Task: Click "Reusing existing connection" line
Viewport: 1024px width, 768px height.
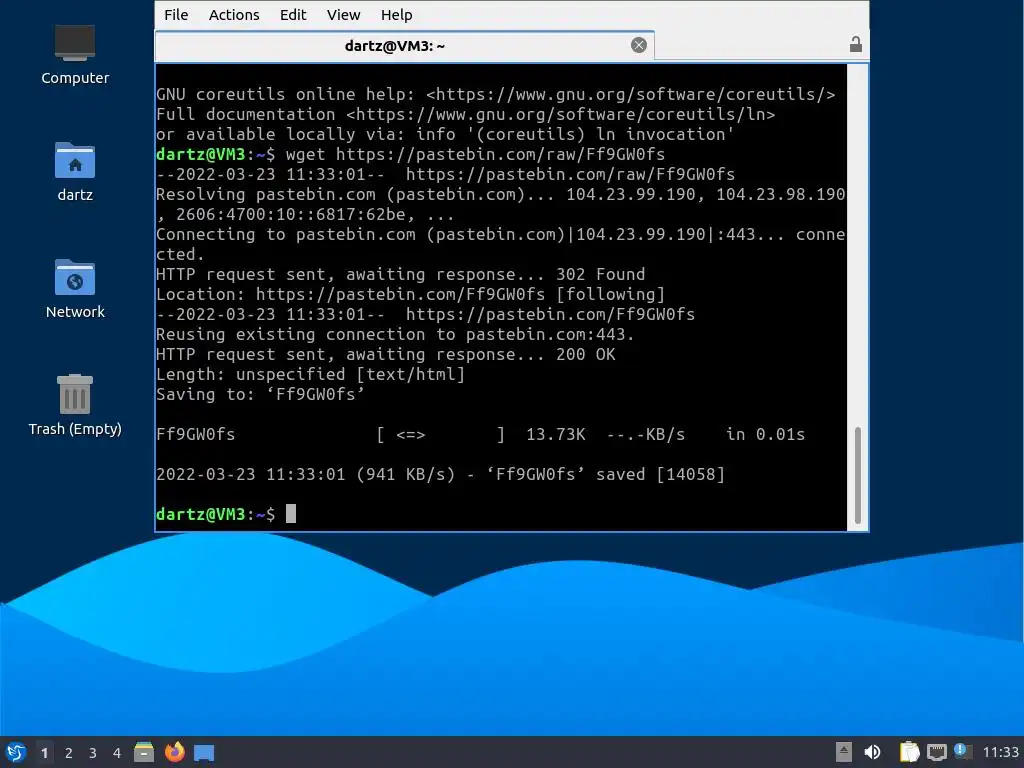Action: click(395, 334)
